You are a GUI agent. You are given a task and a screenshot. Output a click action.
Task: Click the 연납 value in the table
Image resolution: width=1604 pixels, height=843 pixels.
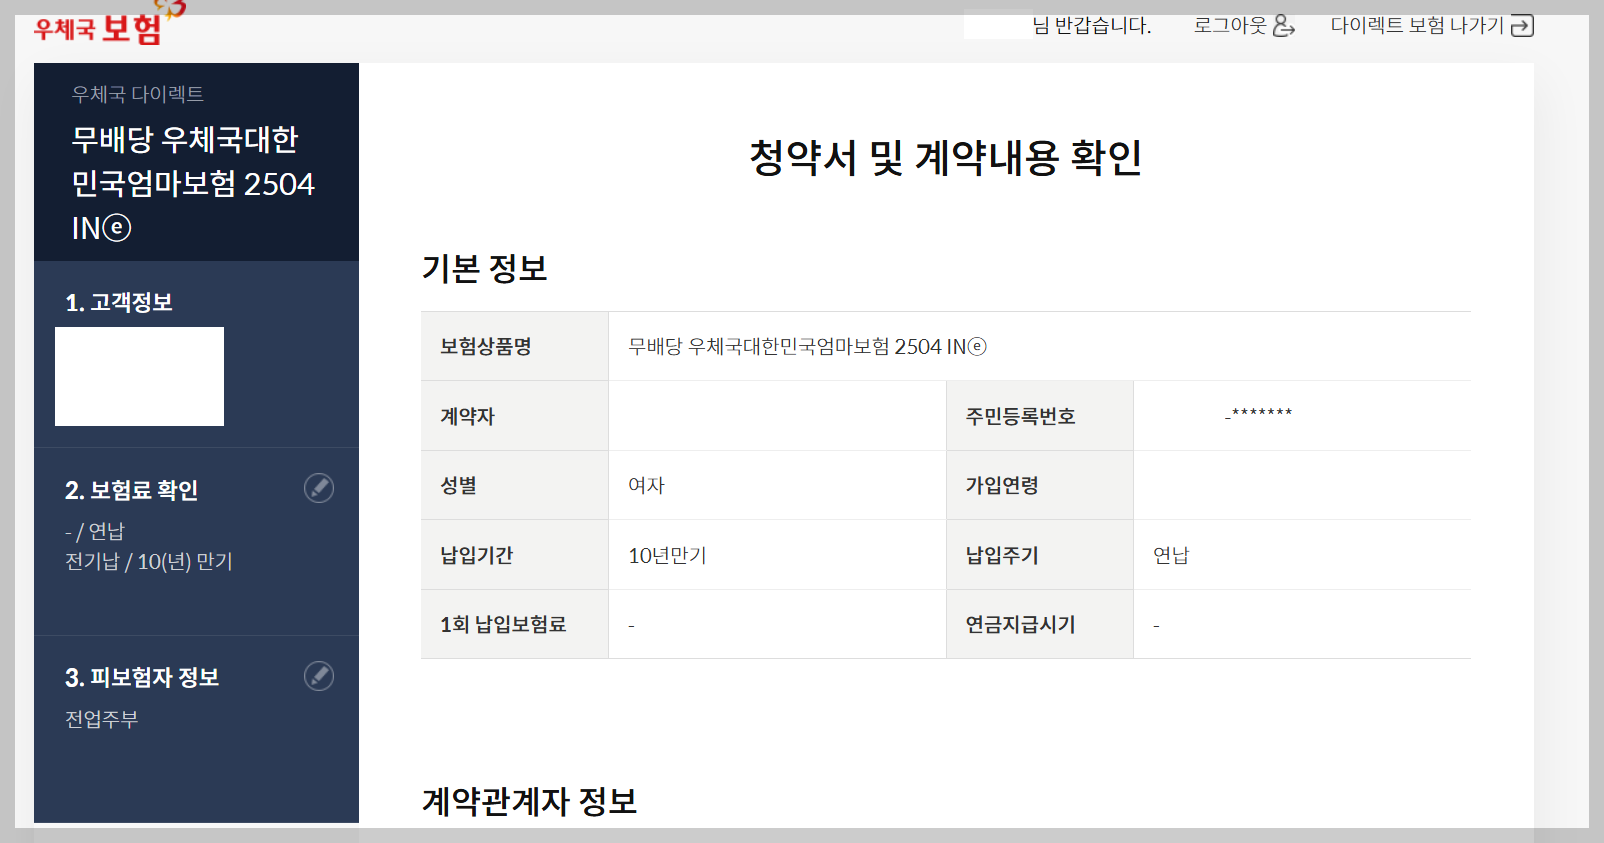tap(1171, 555)
